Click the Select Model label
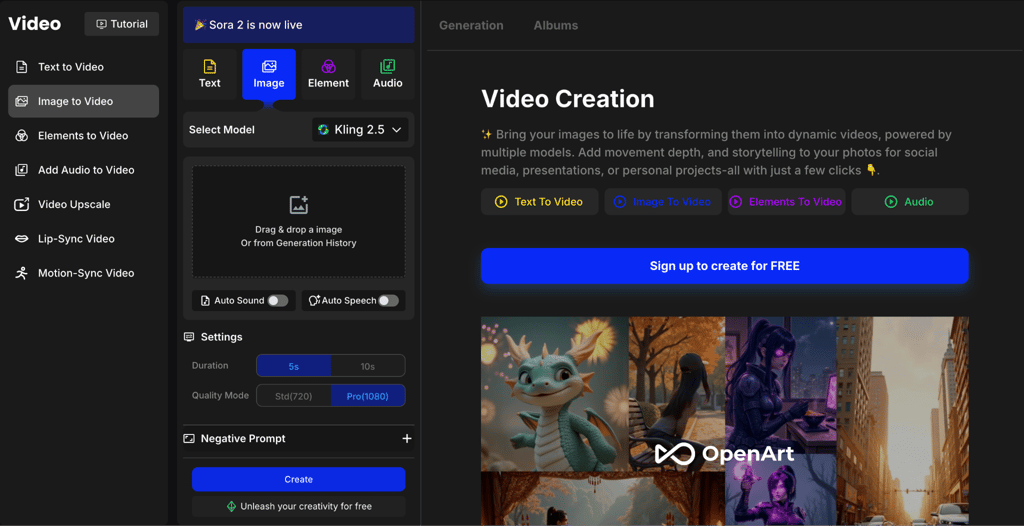 click(x=222, y=129)
